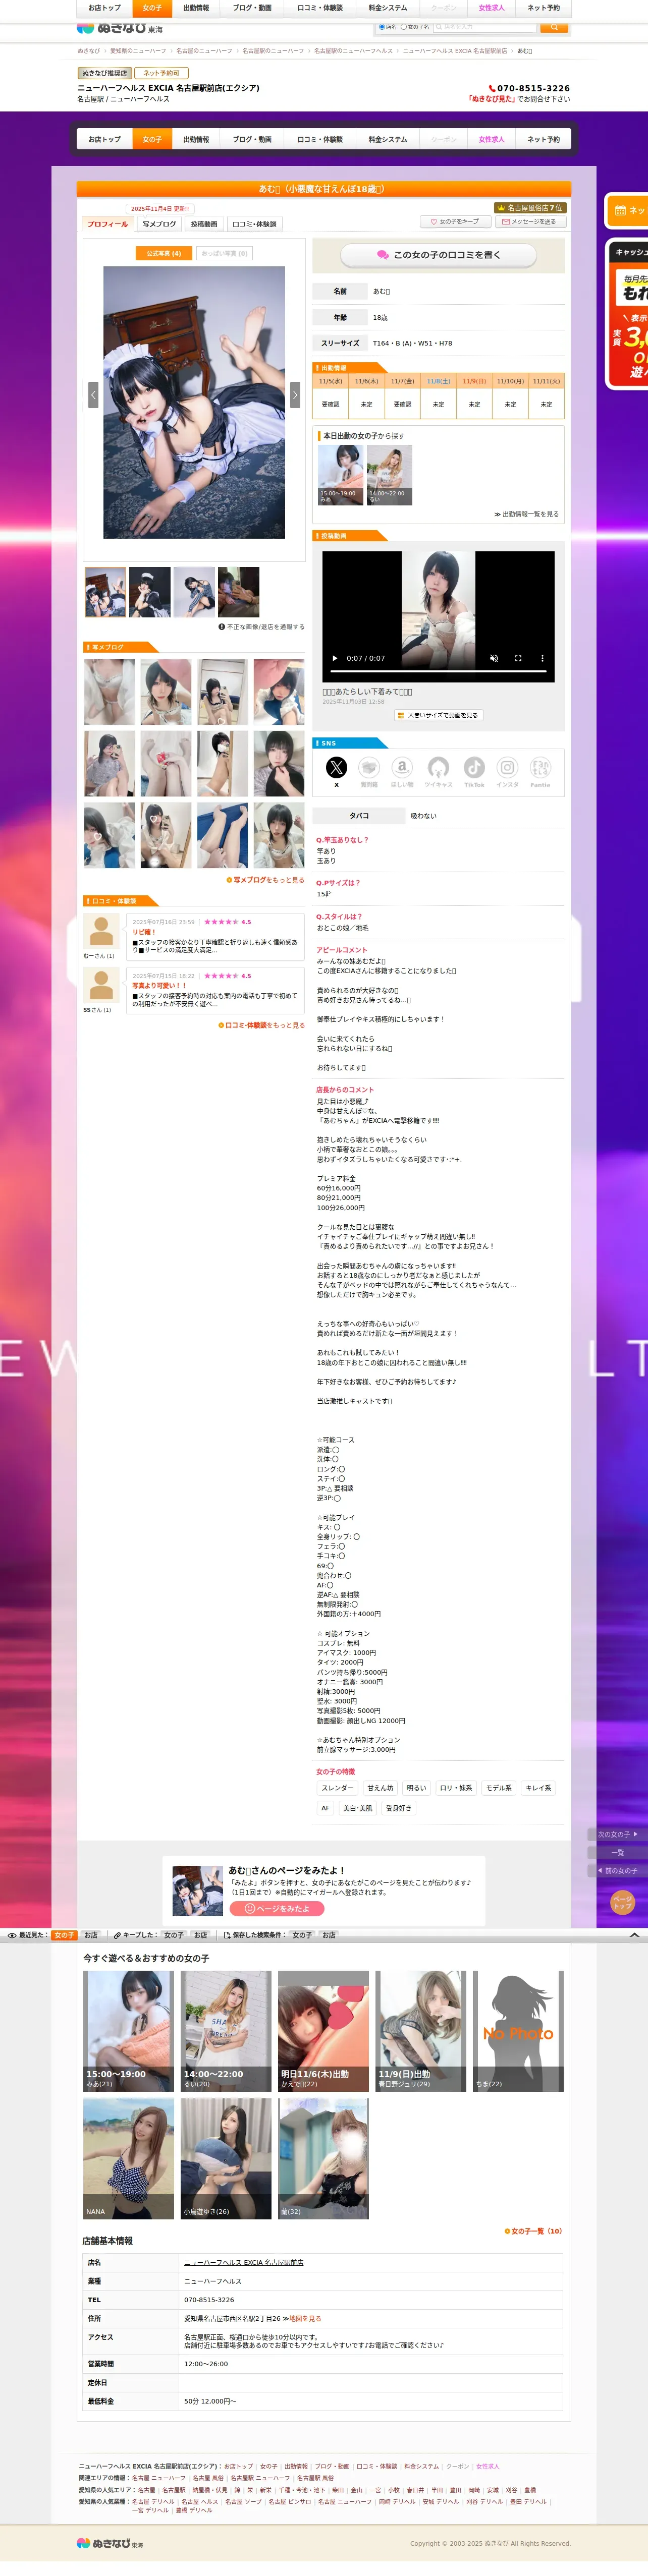The image size is (648, 2576).
Task: Select the 公式写真 (4) photo tab
Action: pyautogui.click(x=163, y=253)
